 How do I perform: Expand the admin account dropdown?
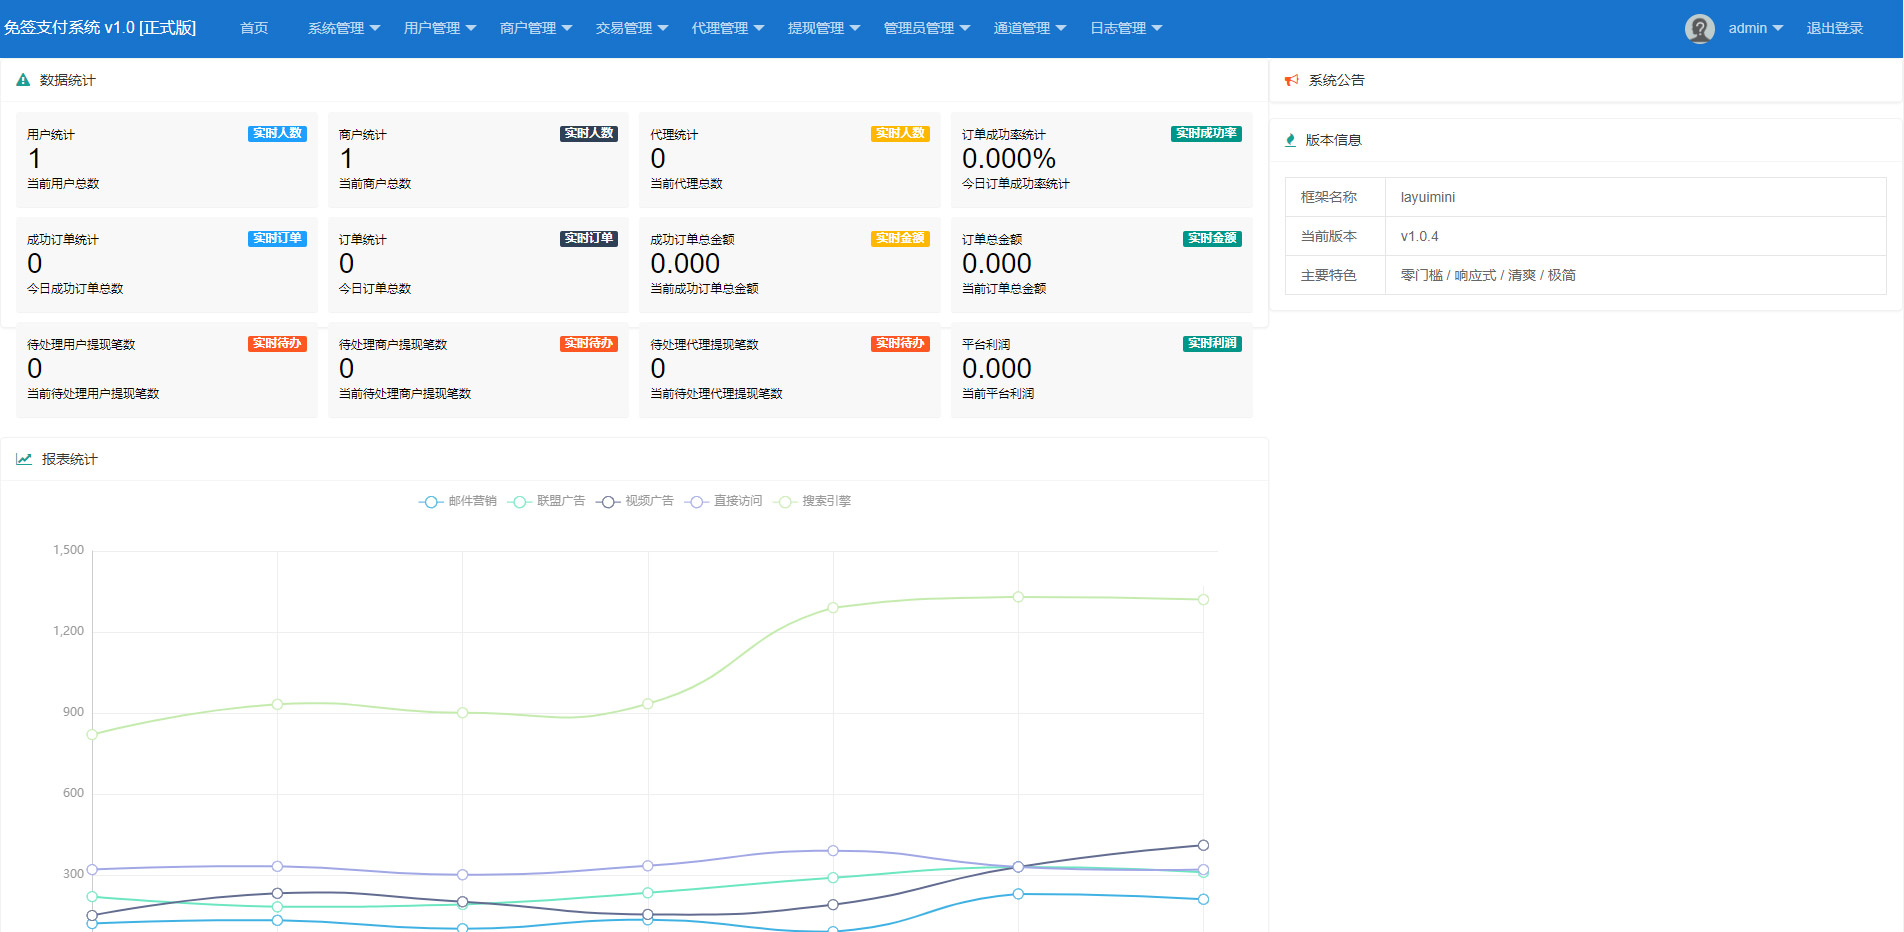pos(1755,28)
